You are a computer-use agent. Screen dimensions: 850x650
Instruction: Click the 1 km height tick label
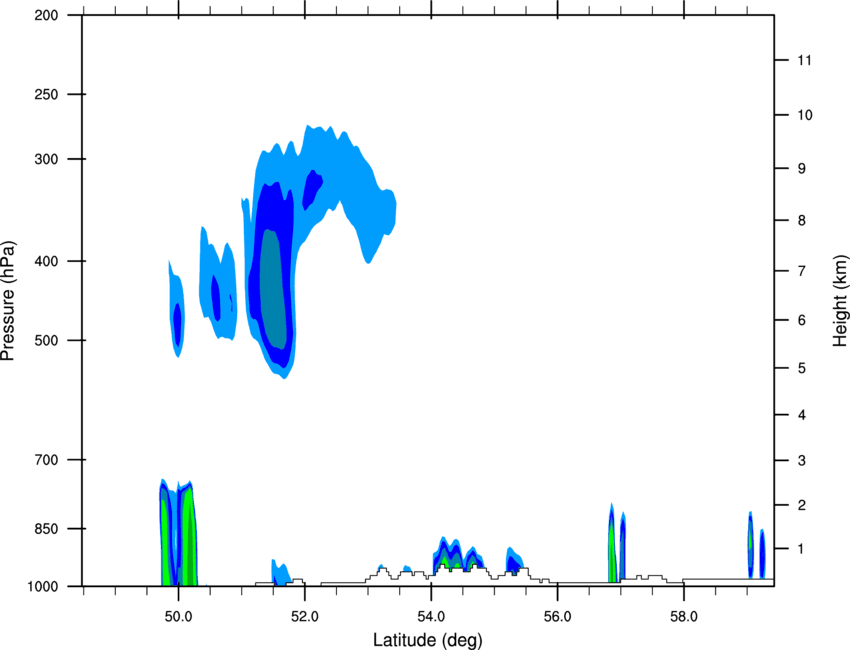tap(802, 549)
